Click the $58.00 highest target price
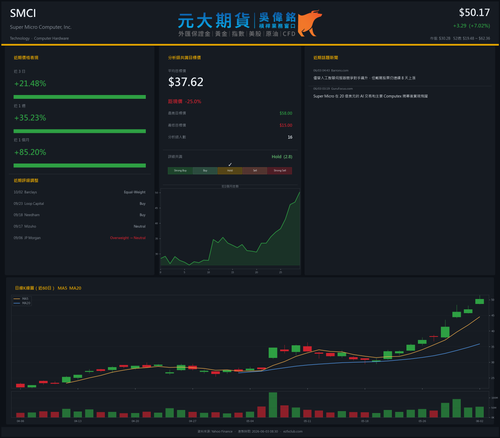The height and width of the screenshot is (438, 500). [x=286, y=113]
